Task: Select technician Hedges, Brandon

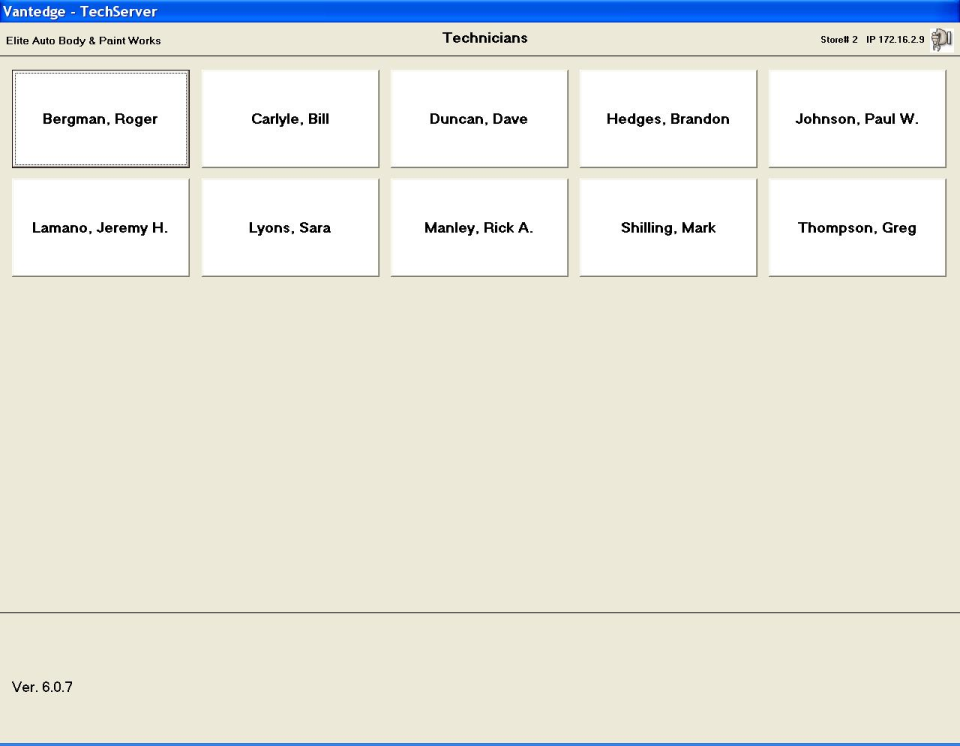Action: (x=667, y=118)
